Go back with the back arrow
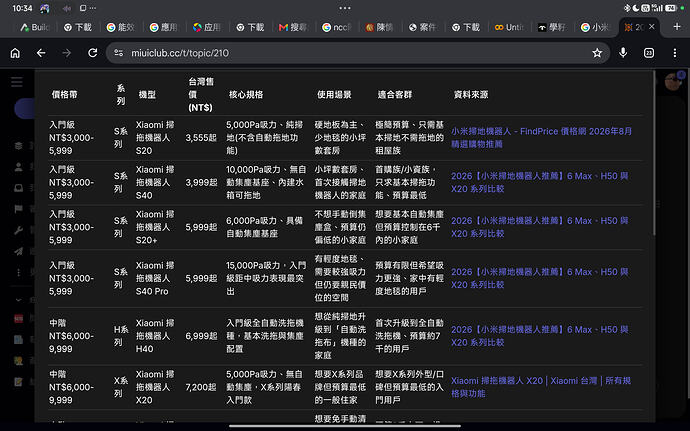This screenshot has height=431, width=690. 41,53
